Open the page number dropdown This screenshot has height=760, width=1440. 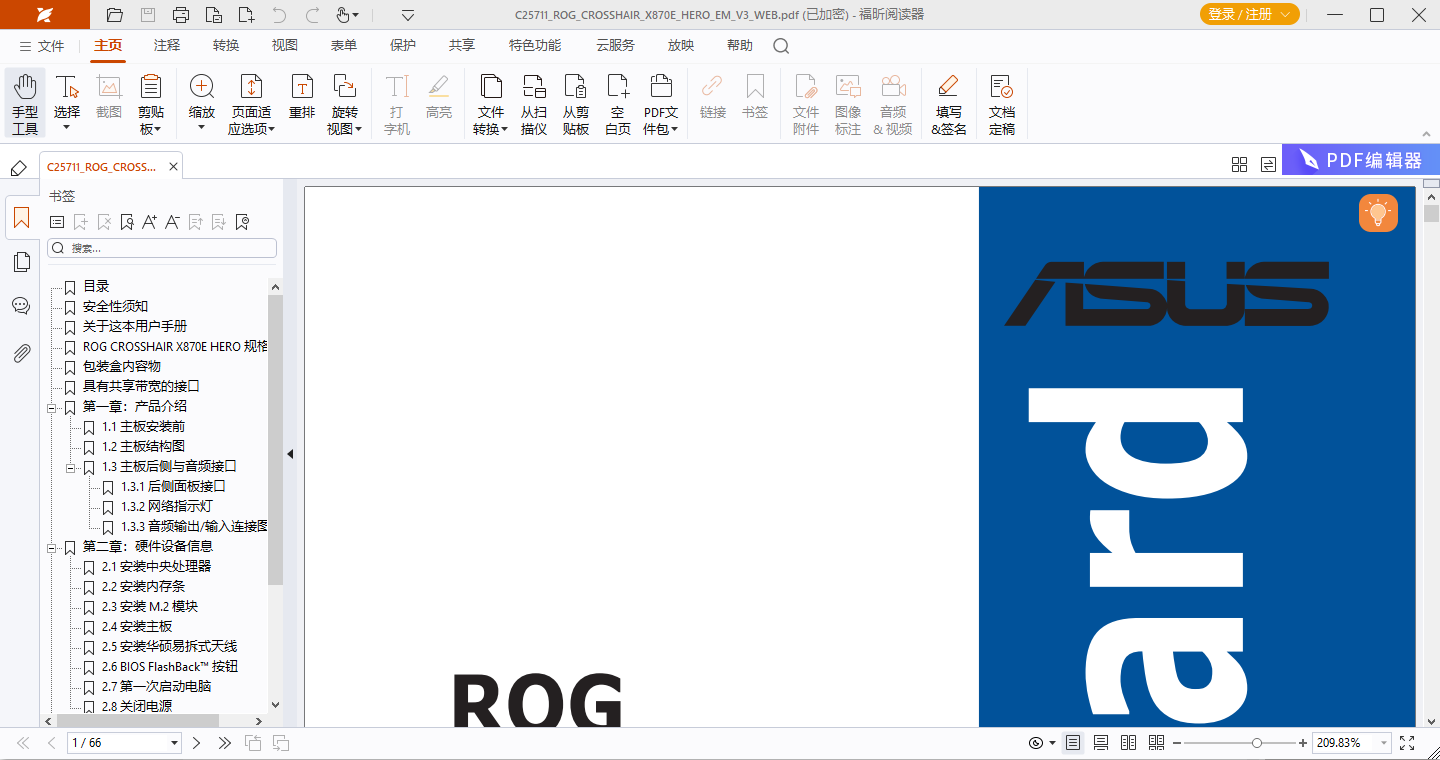pos(174,743)
